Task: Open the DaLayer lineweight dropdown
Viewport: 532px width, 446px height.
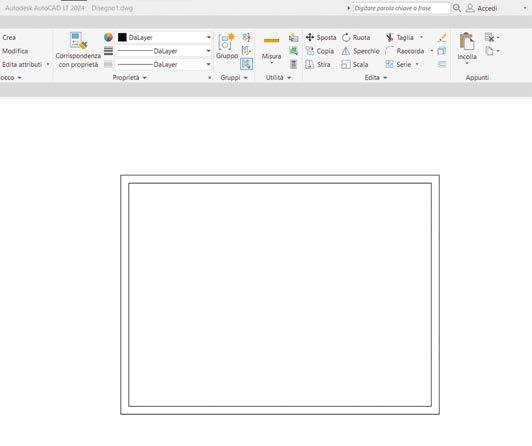Action: 164,51
